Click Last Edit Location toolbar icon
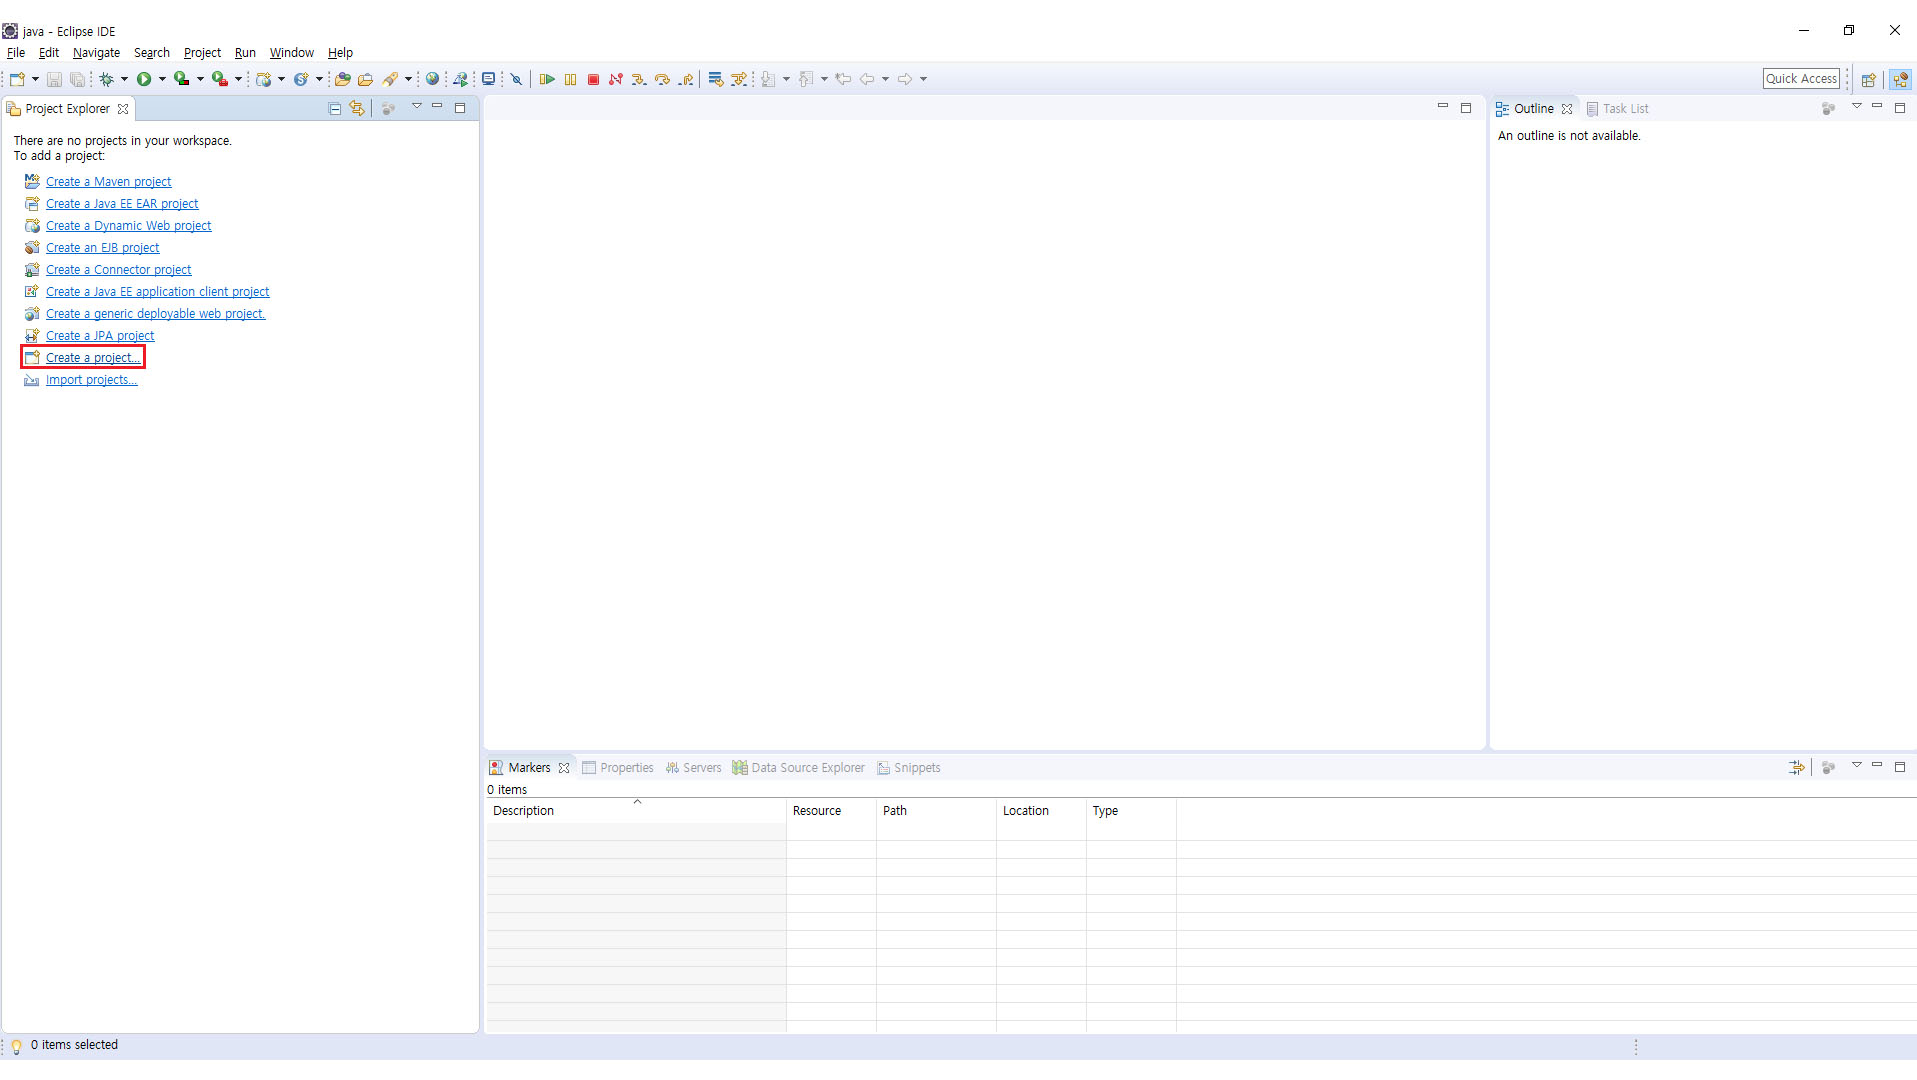This screenshot has height=1080, width=1917. [x=843, y=79]
